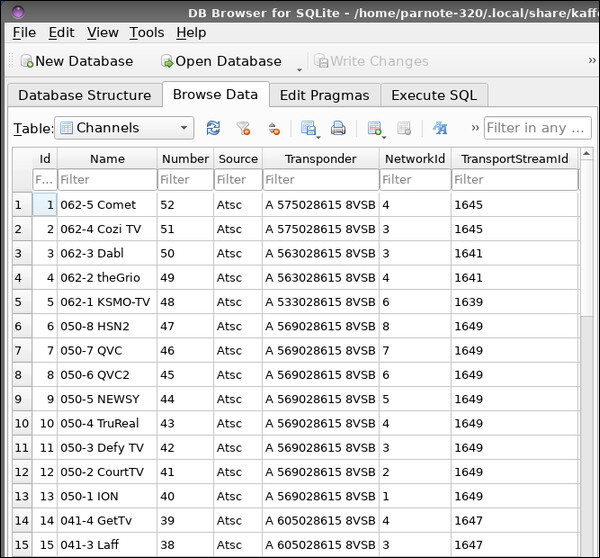Clear sorting with the arrows icon
The image size is (600, 558).
point(274,128)
